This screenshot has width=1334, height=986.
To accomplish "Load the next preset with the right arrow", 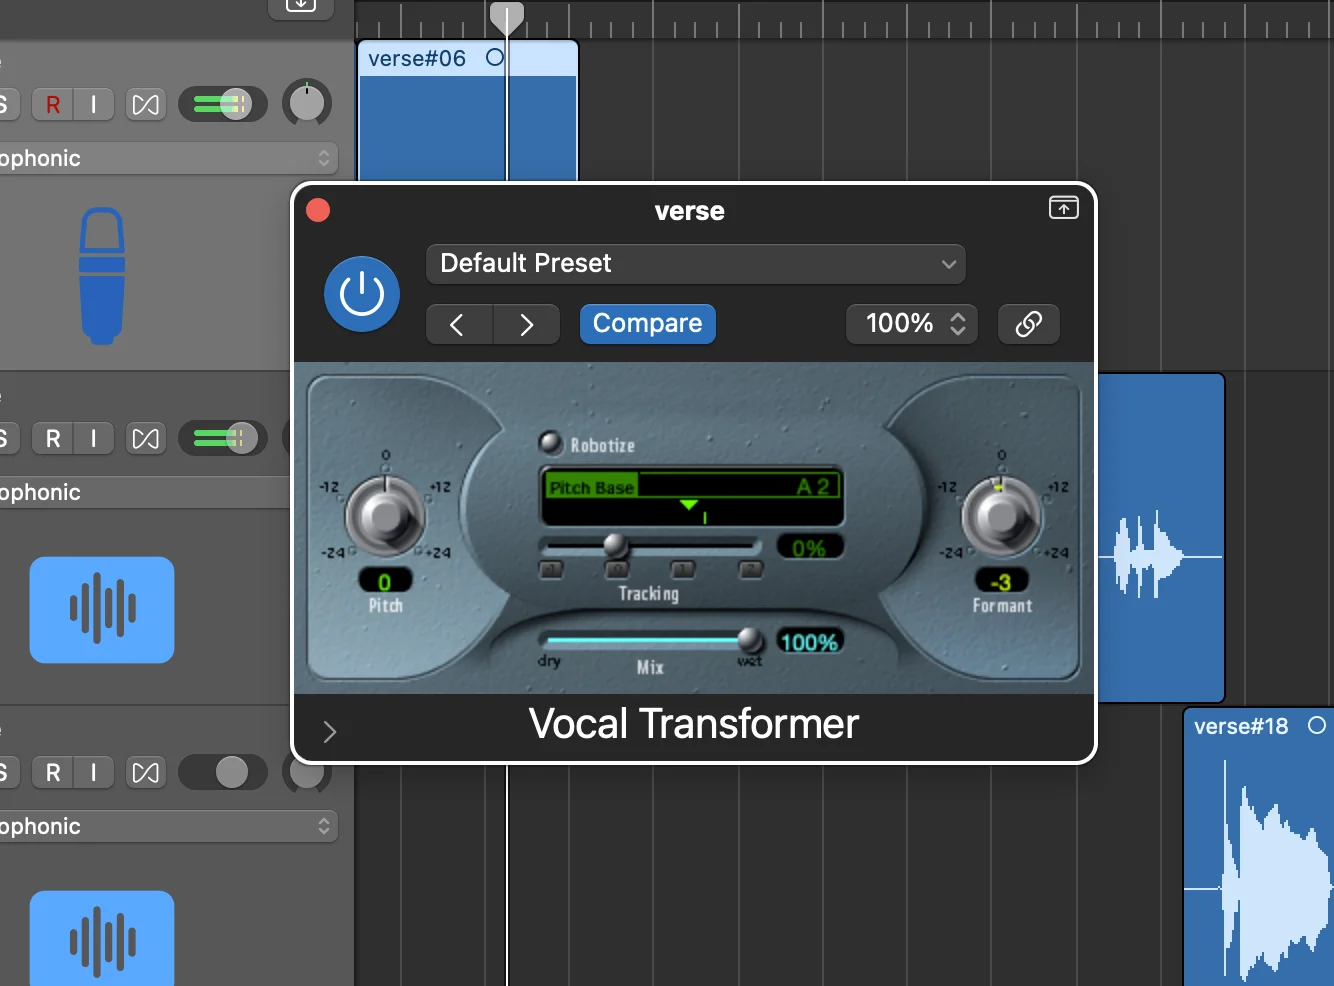I will coord(526,324).
